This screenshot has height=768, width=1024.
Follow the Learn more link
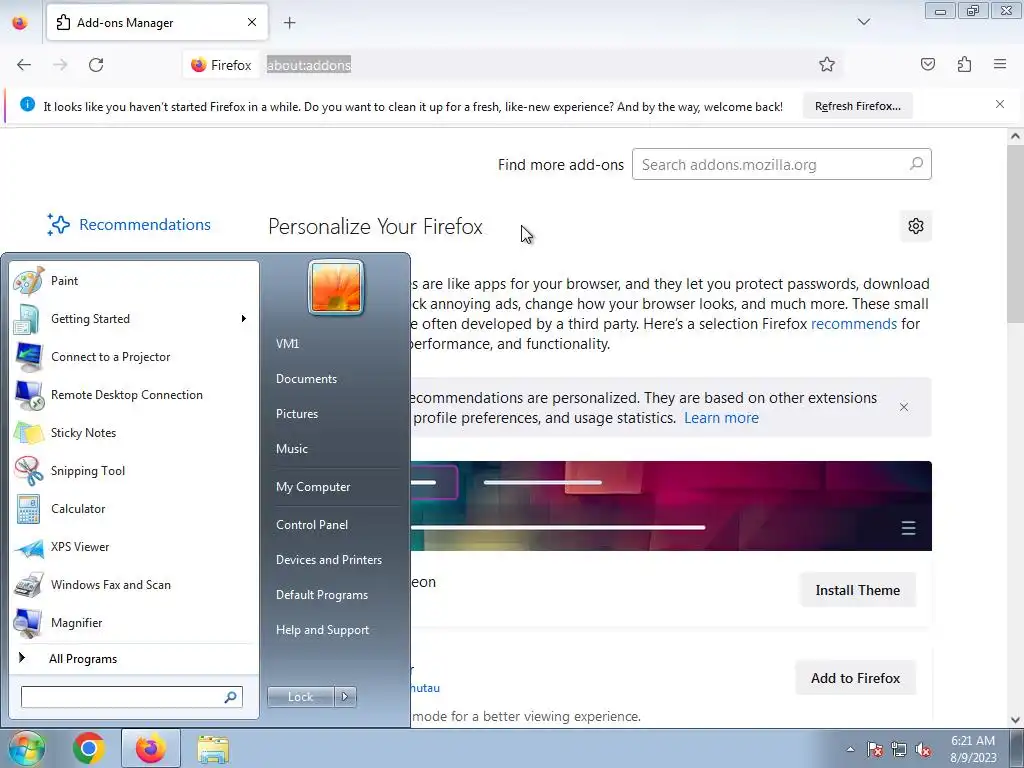click(721, 418)
